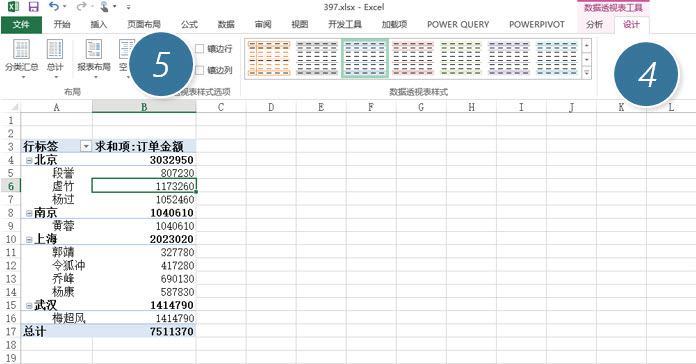Image resolution: width=696 pixels, height=364 pixels.
Task: Open the 文件 File tab
Action: pyautogui.click(x=21, y=24)
